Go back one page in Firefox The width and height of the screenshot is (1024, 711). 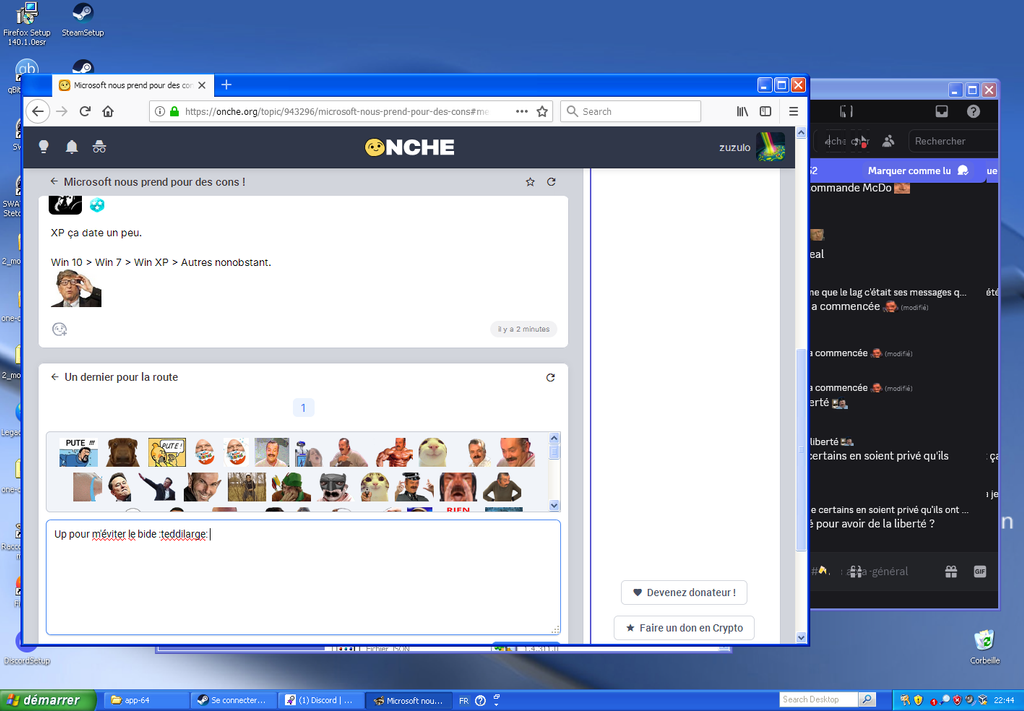[38, 112]
